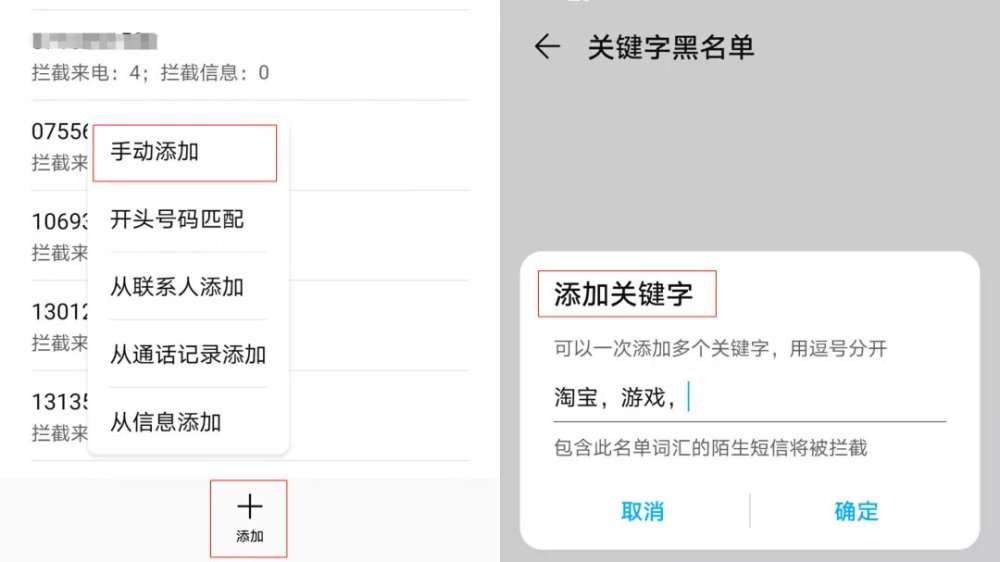
Task: Click the 添加关键字 dialog heading
Action: coord(622,295)
